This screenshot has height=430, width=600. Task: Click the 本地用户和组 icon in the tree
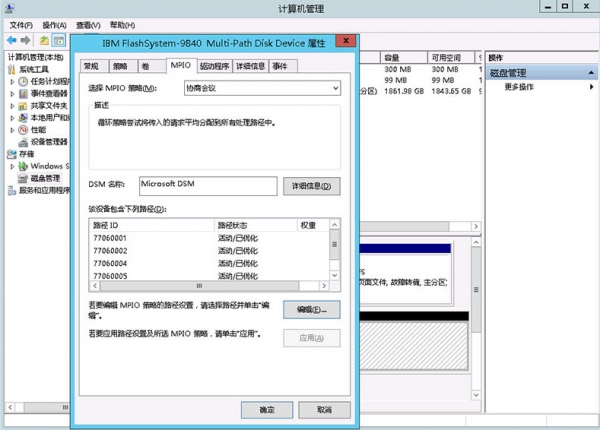click(23, 117)
